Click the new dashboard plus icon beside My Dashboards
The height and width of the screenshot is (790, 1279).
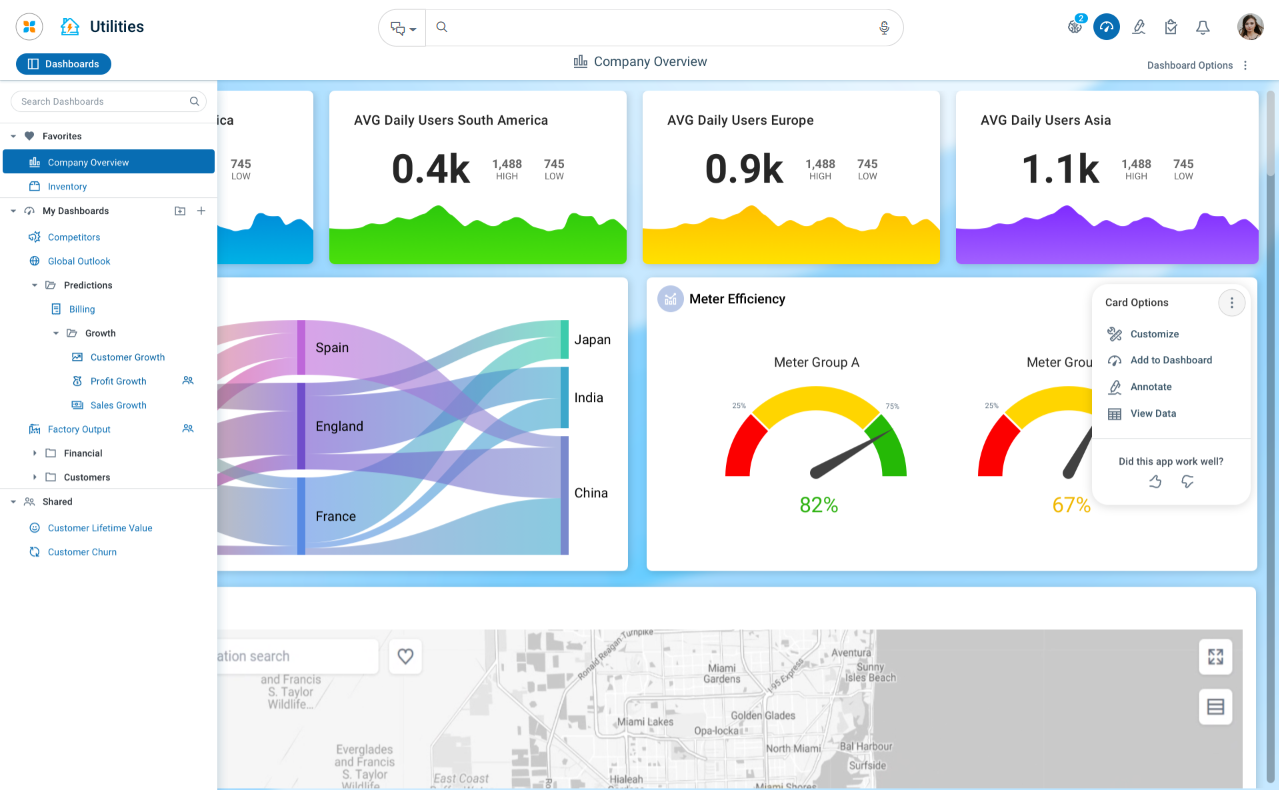(x=200, y=211)
